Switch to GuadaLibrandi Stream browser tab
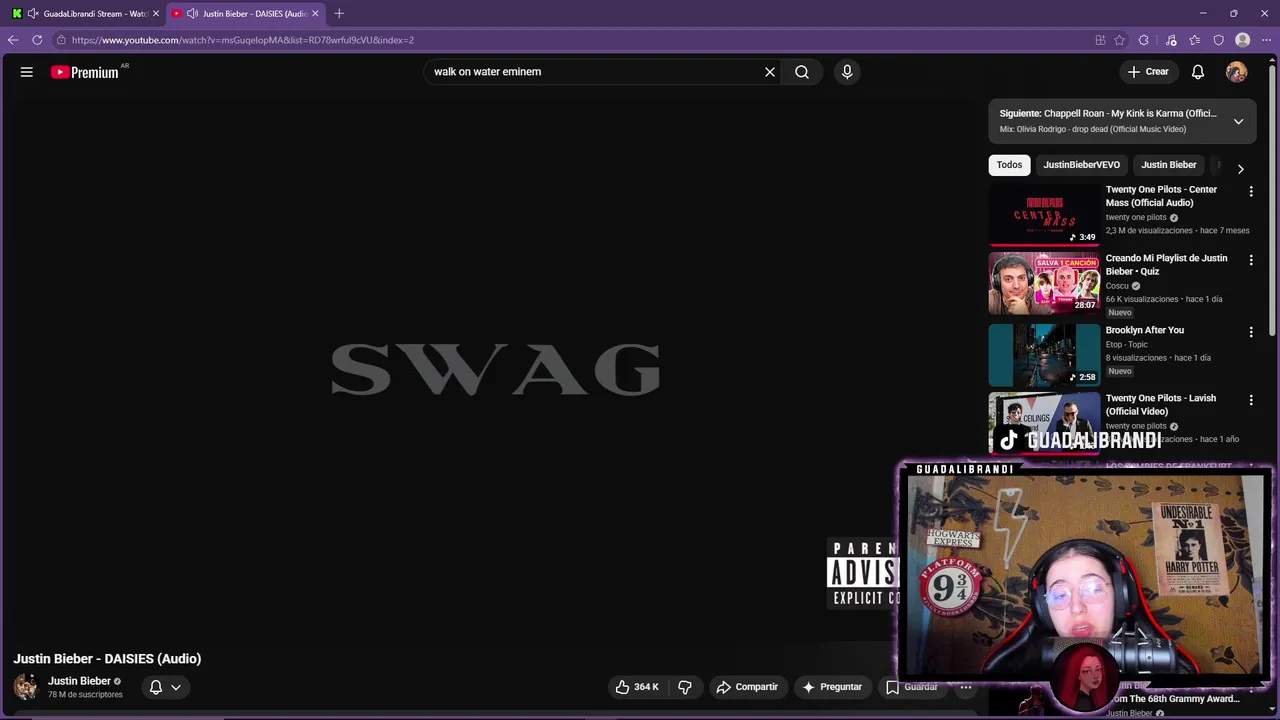The image size is (1280, 720). [x=86, y=13]
